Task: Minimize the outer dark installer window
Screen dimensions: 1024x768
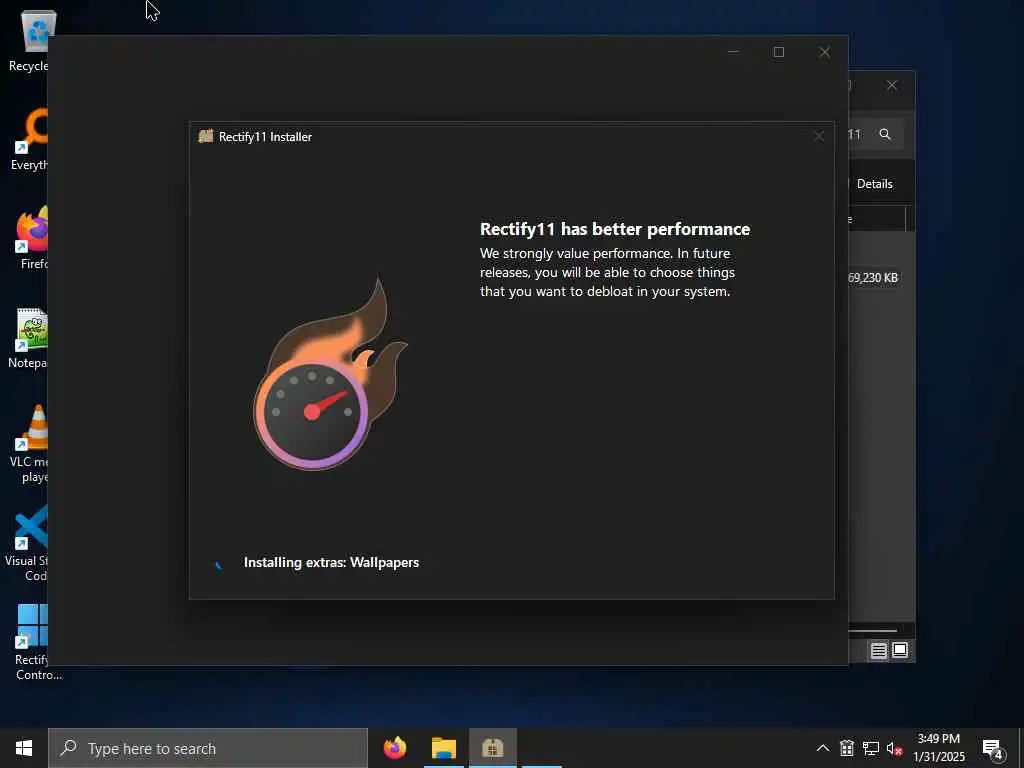Action: point(733,52)
